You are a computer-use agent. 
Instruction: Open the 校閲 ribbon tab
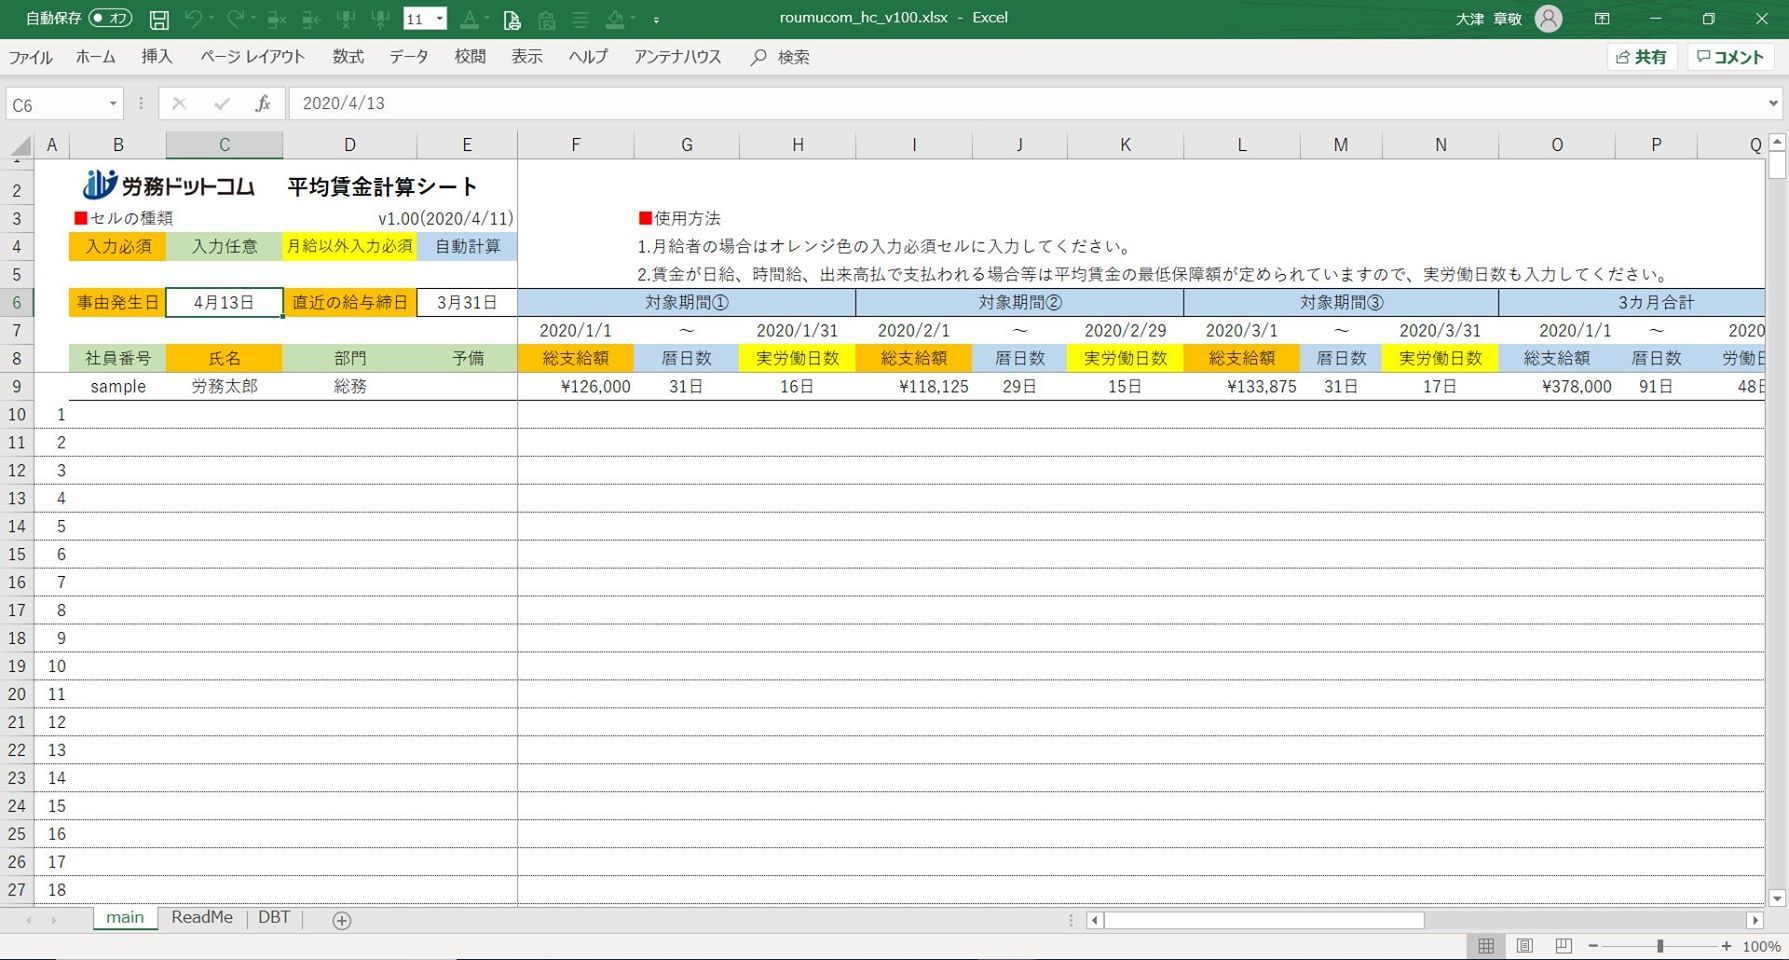[x=470, y=57]
